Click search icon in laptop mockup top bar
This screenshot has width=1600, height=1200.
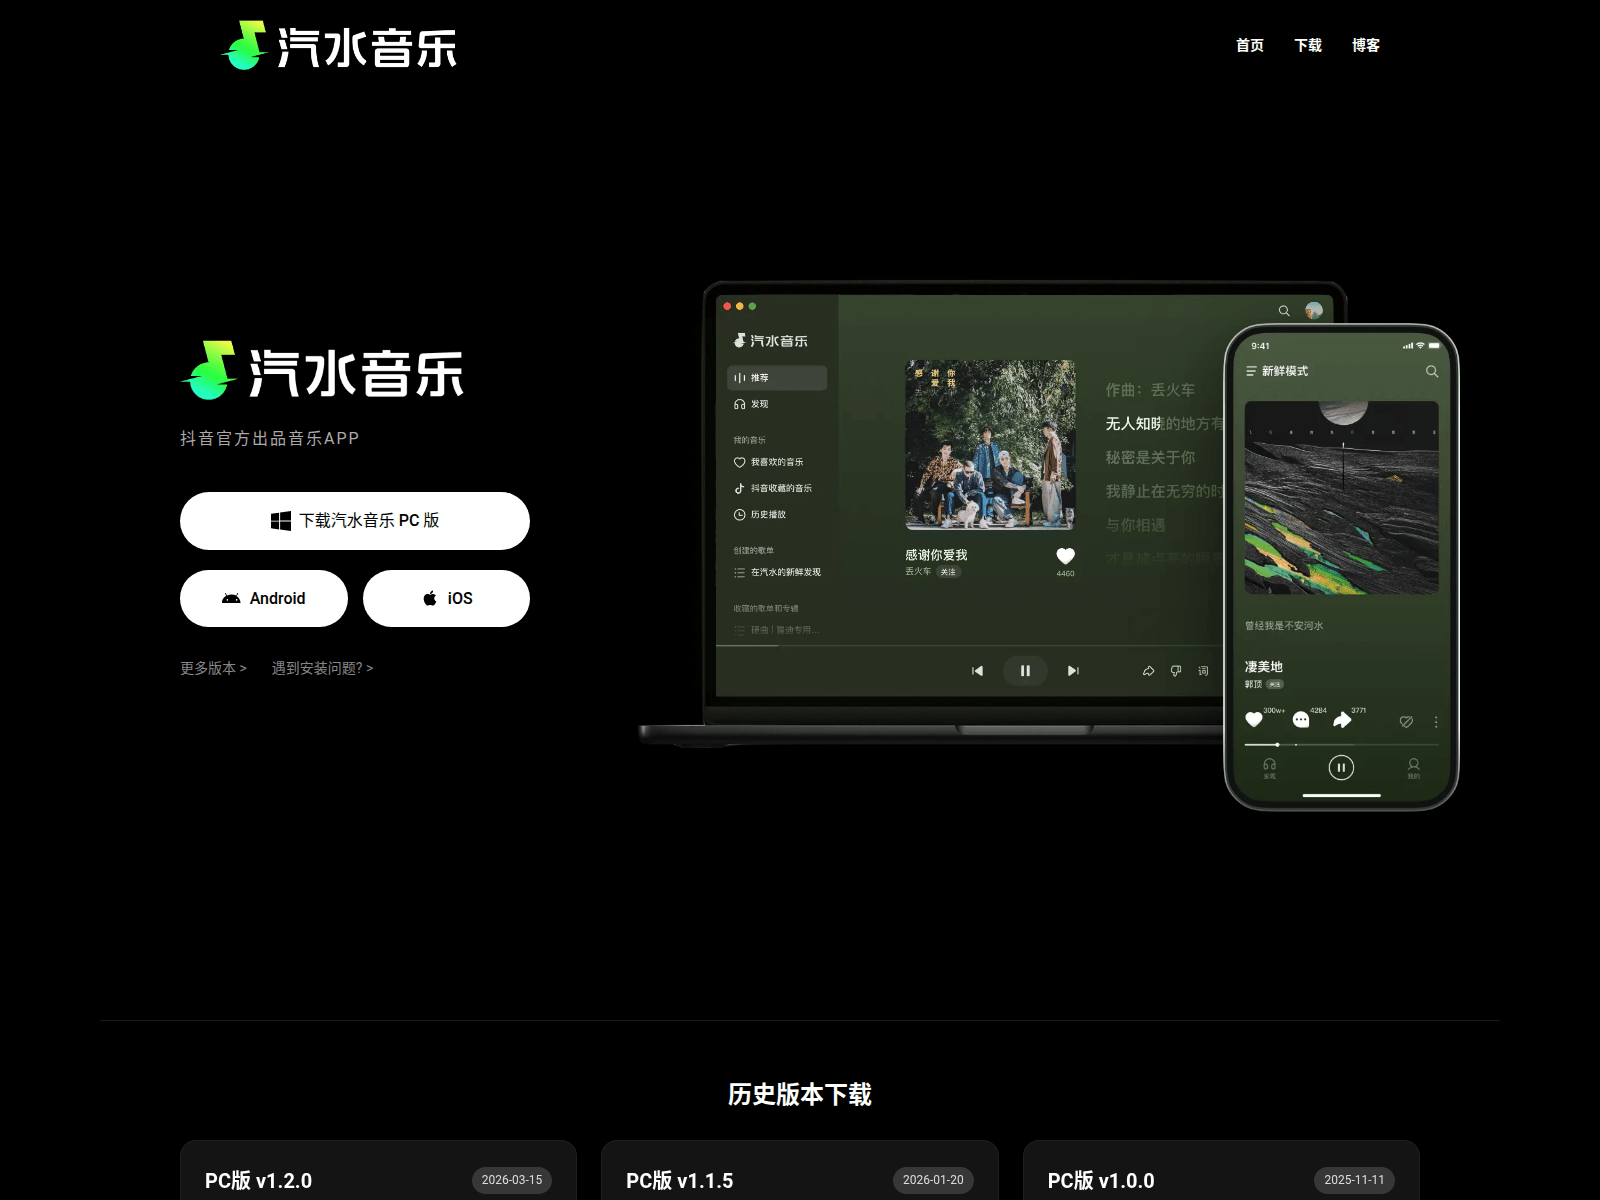click(1284, 311)
